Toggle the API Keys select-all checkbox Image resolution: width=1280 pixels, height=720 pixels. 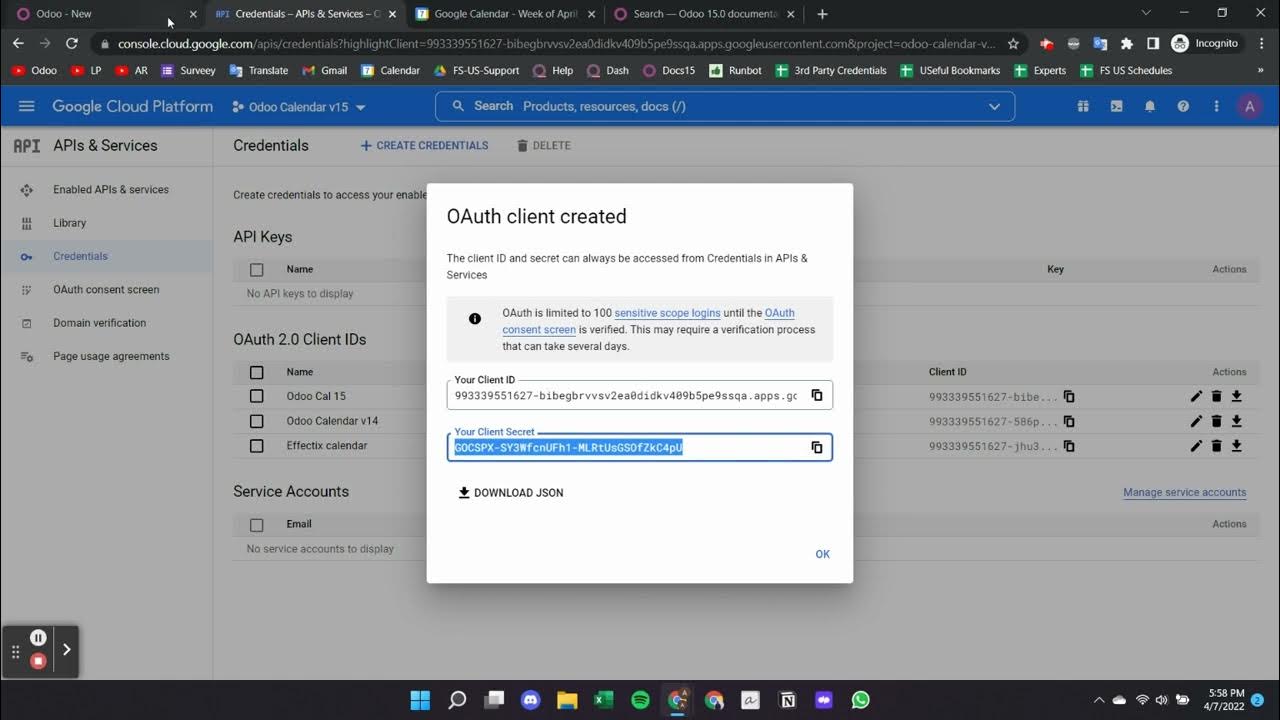tap(257, 269)
